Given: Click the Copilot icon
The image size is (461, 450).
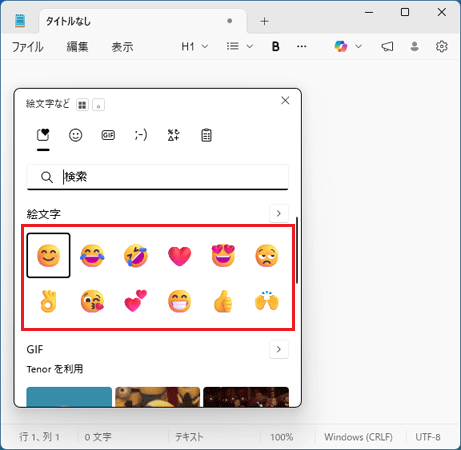Looking at the screenshot, I should coord(341,46).
